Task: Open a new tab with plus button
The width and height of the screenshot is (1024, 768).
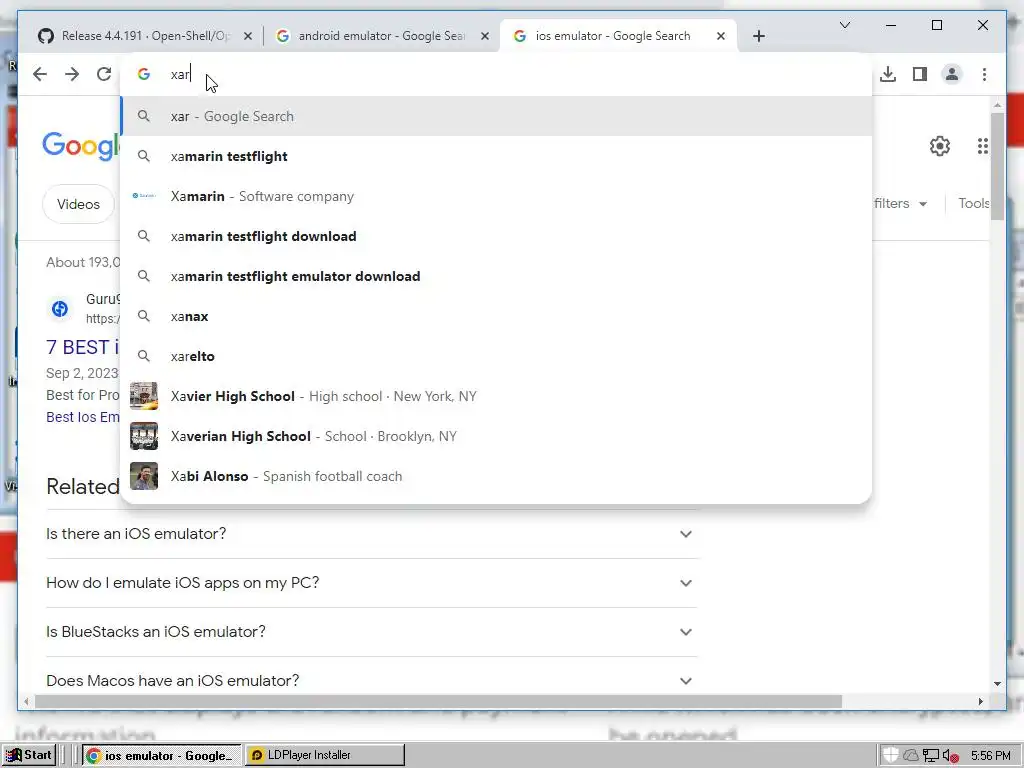Action: pos(758,36)
